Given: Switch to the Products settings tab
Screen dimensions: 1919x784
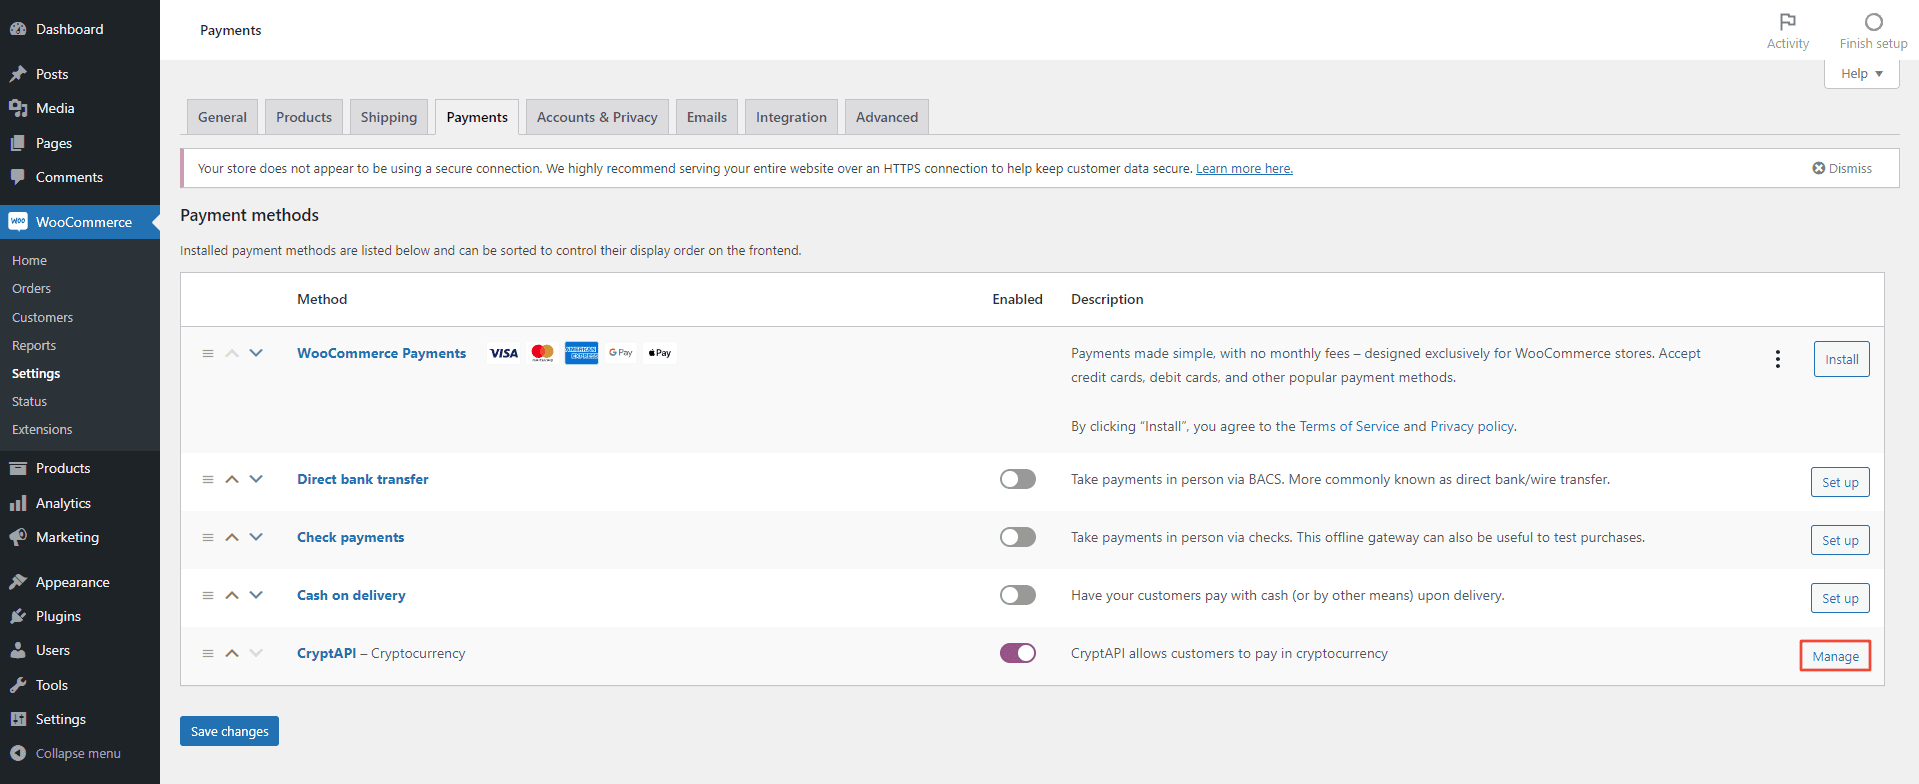Looking at the screenshot, I should [304, 117].
